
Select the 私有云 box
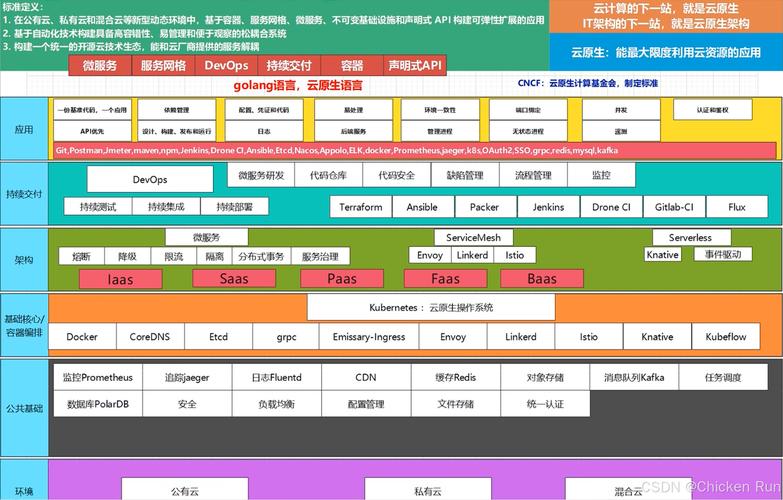(x=428, y=489)
